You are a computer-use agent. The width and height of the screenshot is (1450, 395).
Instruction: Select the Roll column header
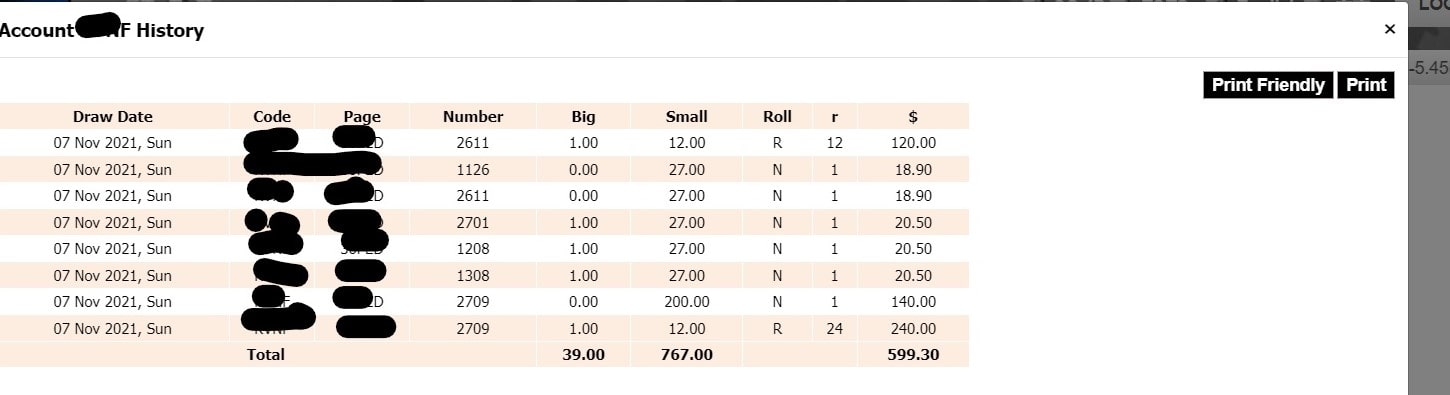tap(777, 116)
